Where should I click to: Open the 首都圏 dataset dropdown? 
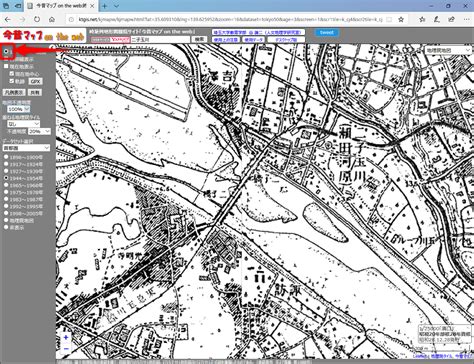[26, 148]
